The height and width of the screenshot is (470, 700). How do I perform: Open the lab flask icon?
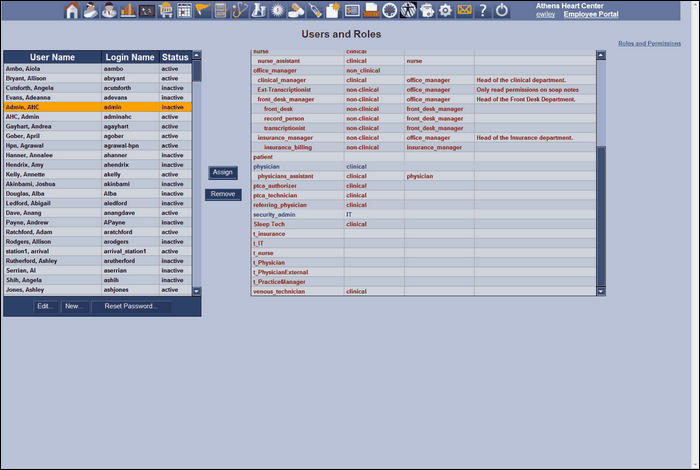tap(258, 10)
